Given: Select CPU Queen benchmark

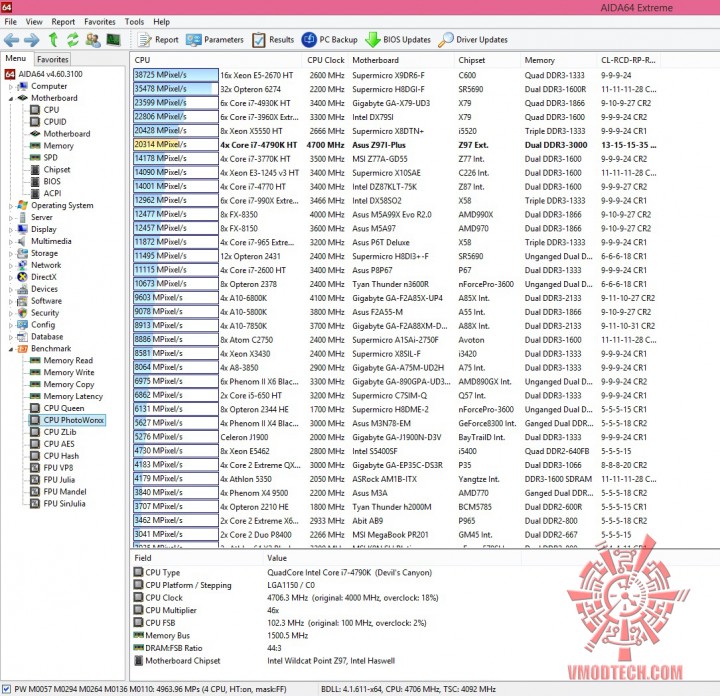Looking at the screenshot, I should [x=57, y=408].
